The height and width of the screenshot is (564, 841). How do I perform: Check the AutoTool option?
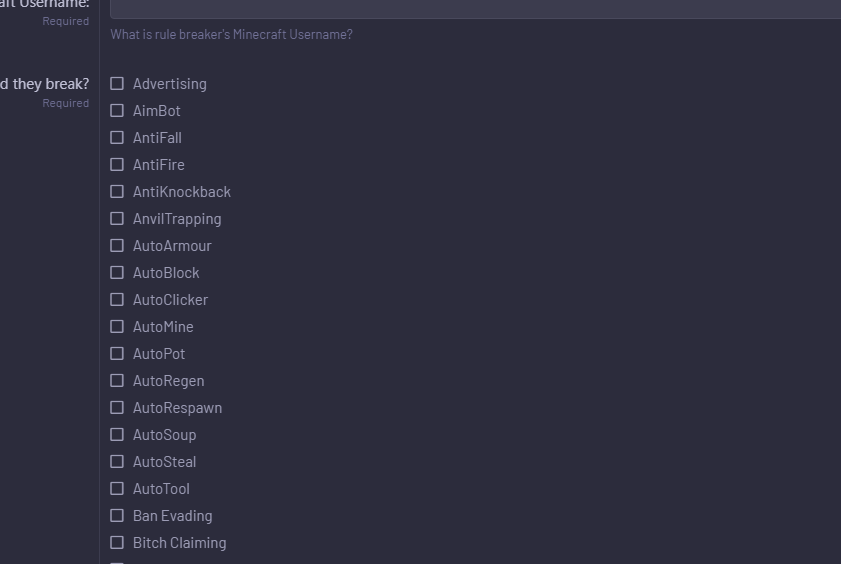[x=117, y=488]
